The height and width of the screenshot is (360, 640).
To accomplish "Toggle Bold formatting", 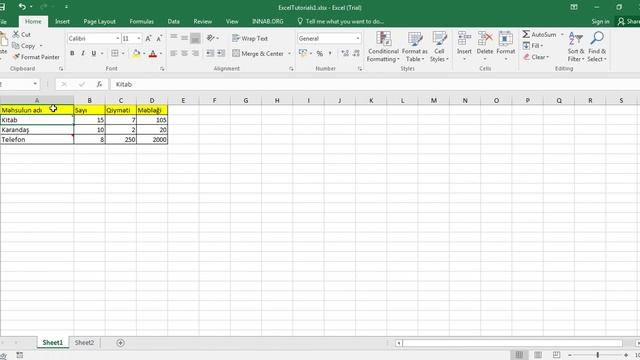I will tap(72, 53).
